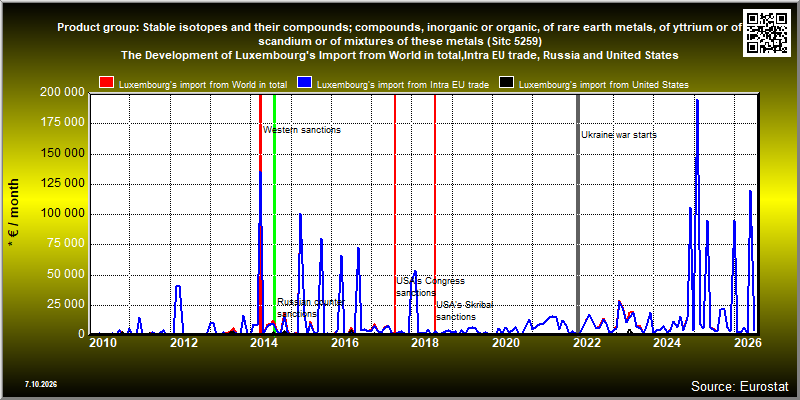Click the y-axis value 150 000

click(62, 154)
